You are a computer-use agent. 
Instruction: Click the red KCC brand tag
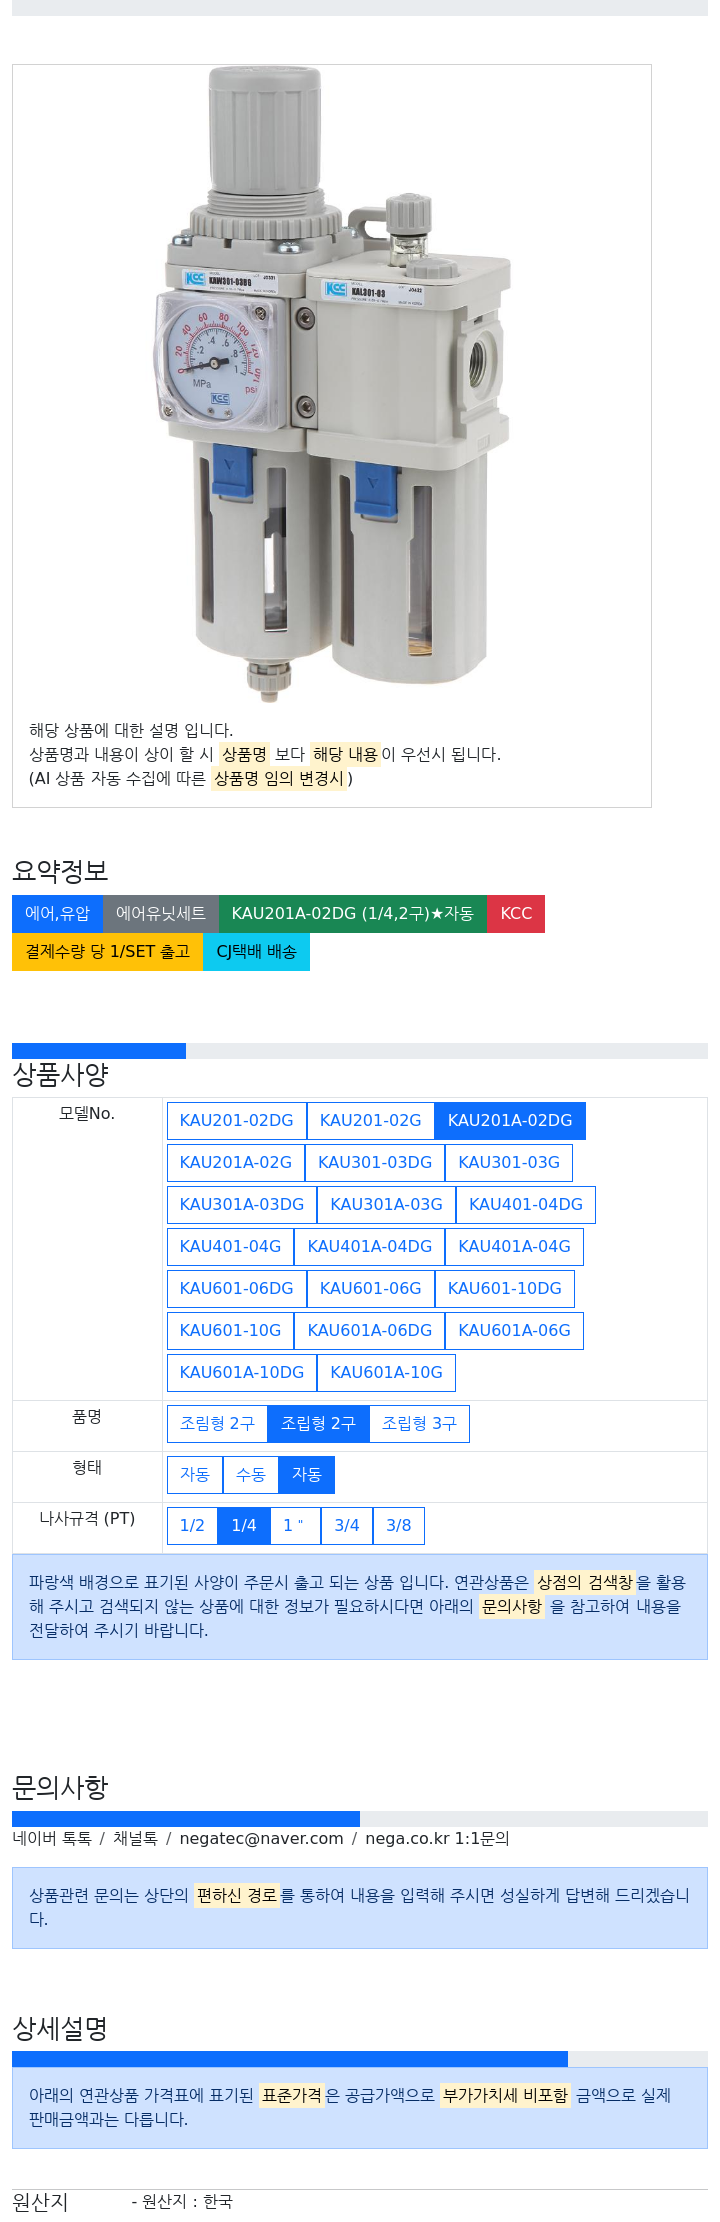516,914
